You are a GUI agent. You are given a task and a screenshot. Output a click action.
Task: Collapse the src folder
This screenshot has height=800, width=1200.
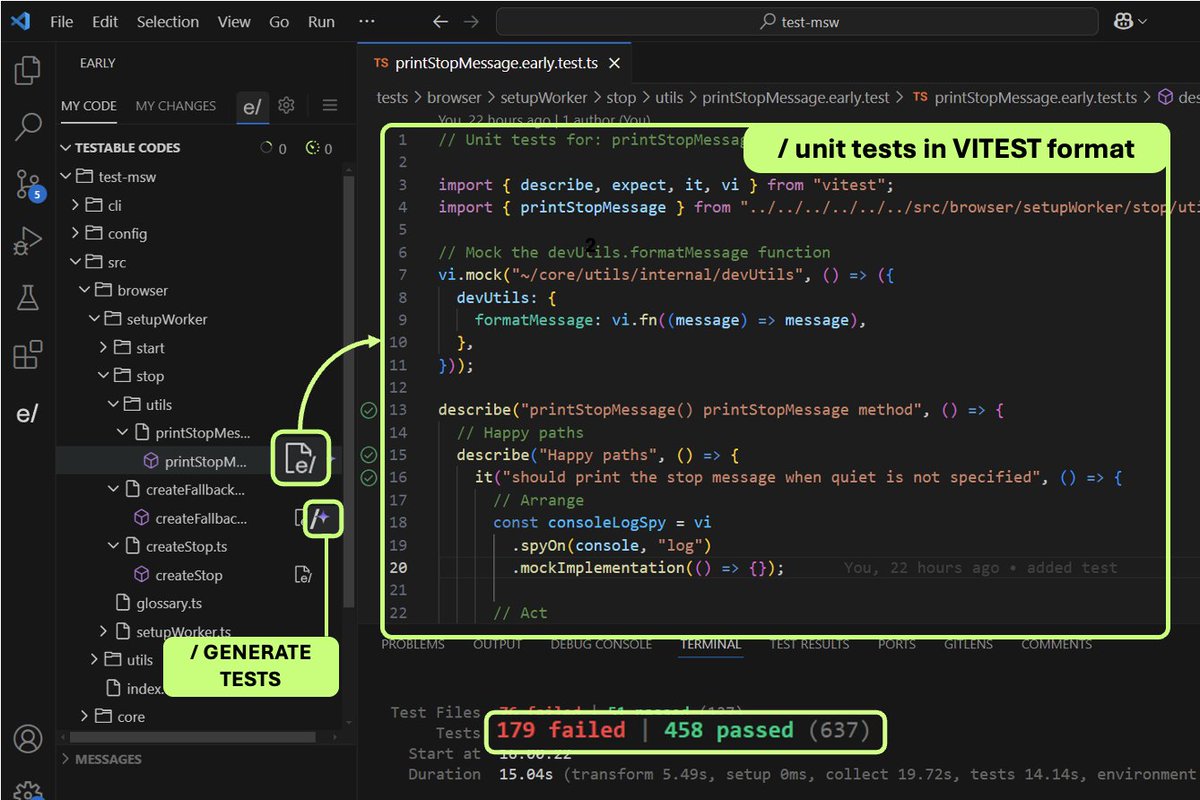tap(76, 262)
